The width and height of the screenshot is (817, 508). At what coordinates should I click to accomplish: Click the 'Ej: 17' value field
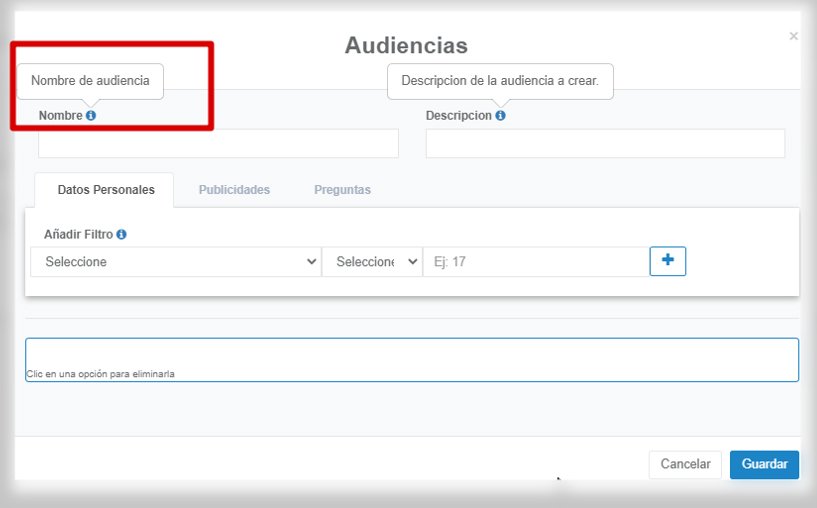[536, 262]
